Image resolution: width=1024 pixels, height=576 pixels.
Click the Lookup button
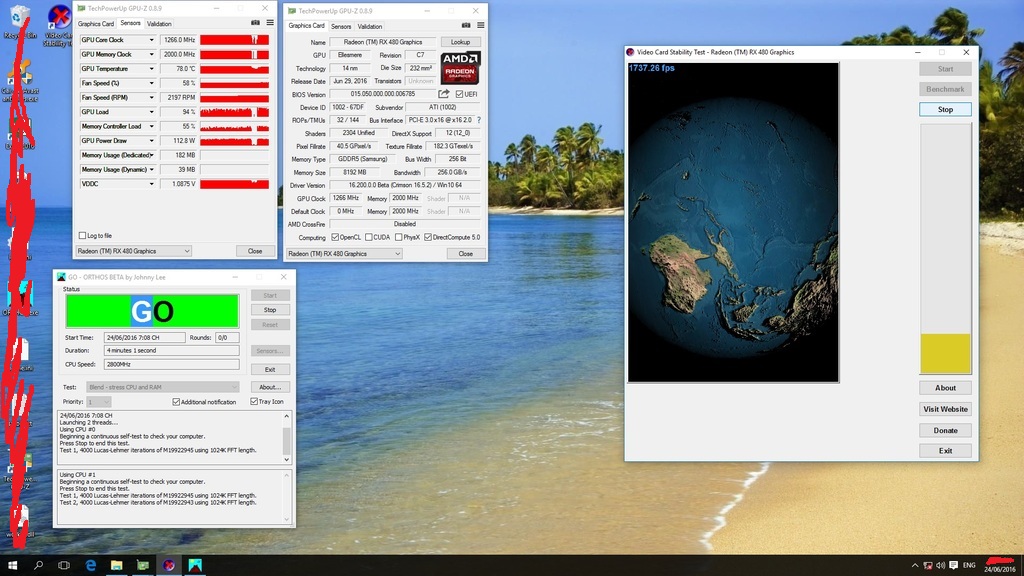(460, 42)
